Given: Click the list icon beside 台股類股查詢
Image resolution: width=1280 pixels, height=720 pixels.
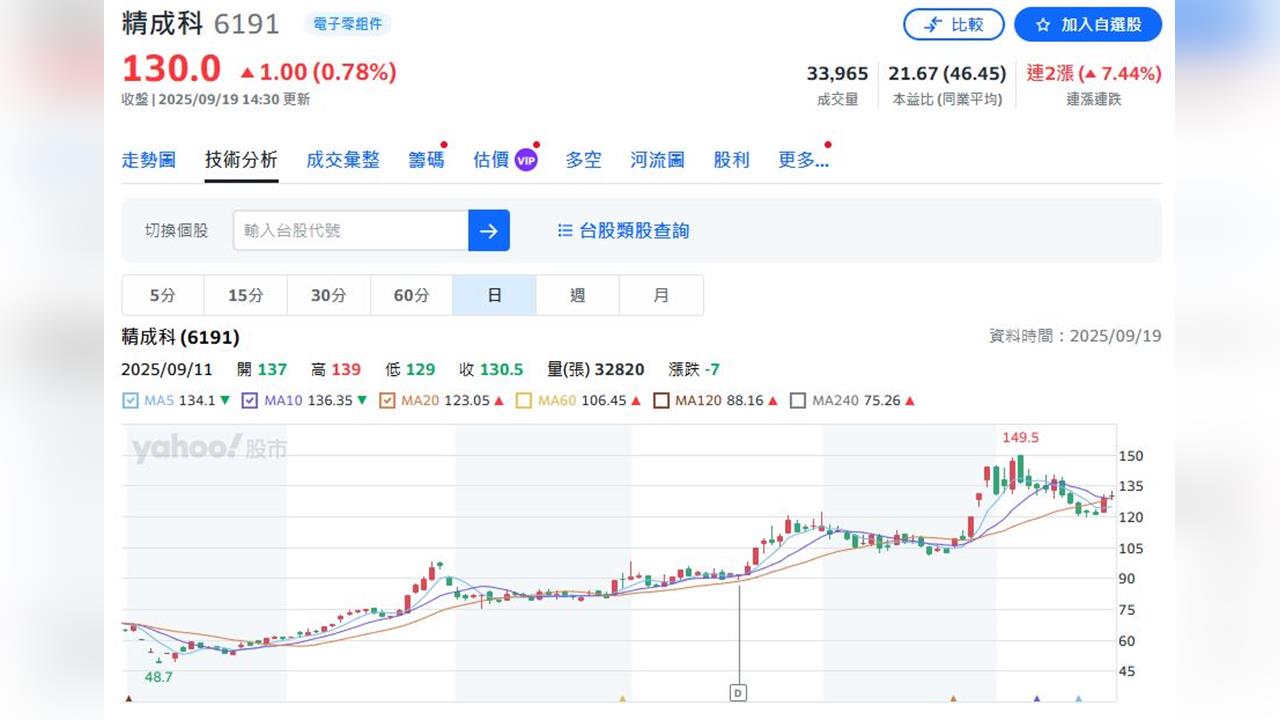Looking at the screenshot, I should coord(565,231).
